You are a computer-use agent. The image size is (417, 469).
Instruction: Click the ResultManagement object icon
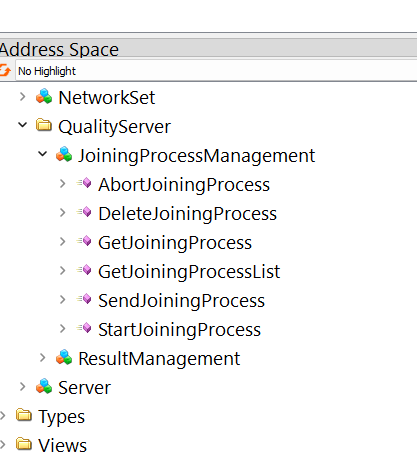point(64,358)
